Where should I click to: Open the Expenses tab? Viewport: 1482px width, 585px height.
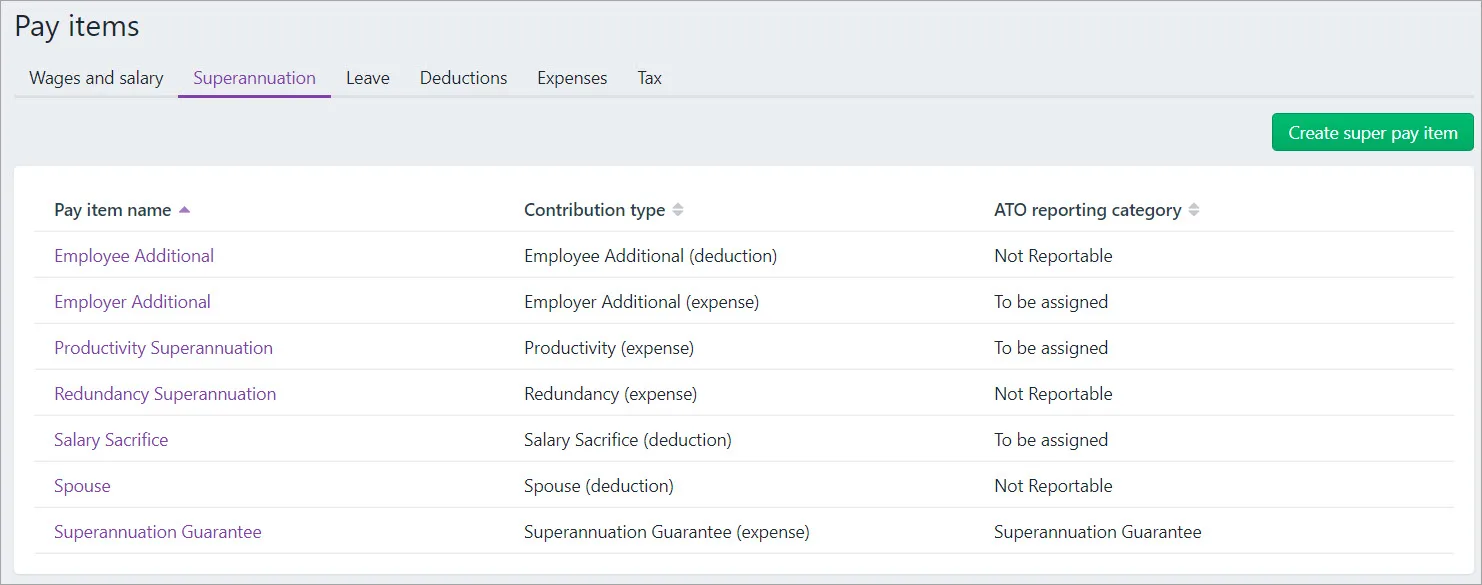click(x=572, y=78)
